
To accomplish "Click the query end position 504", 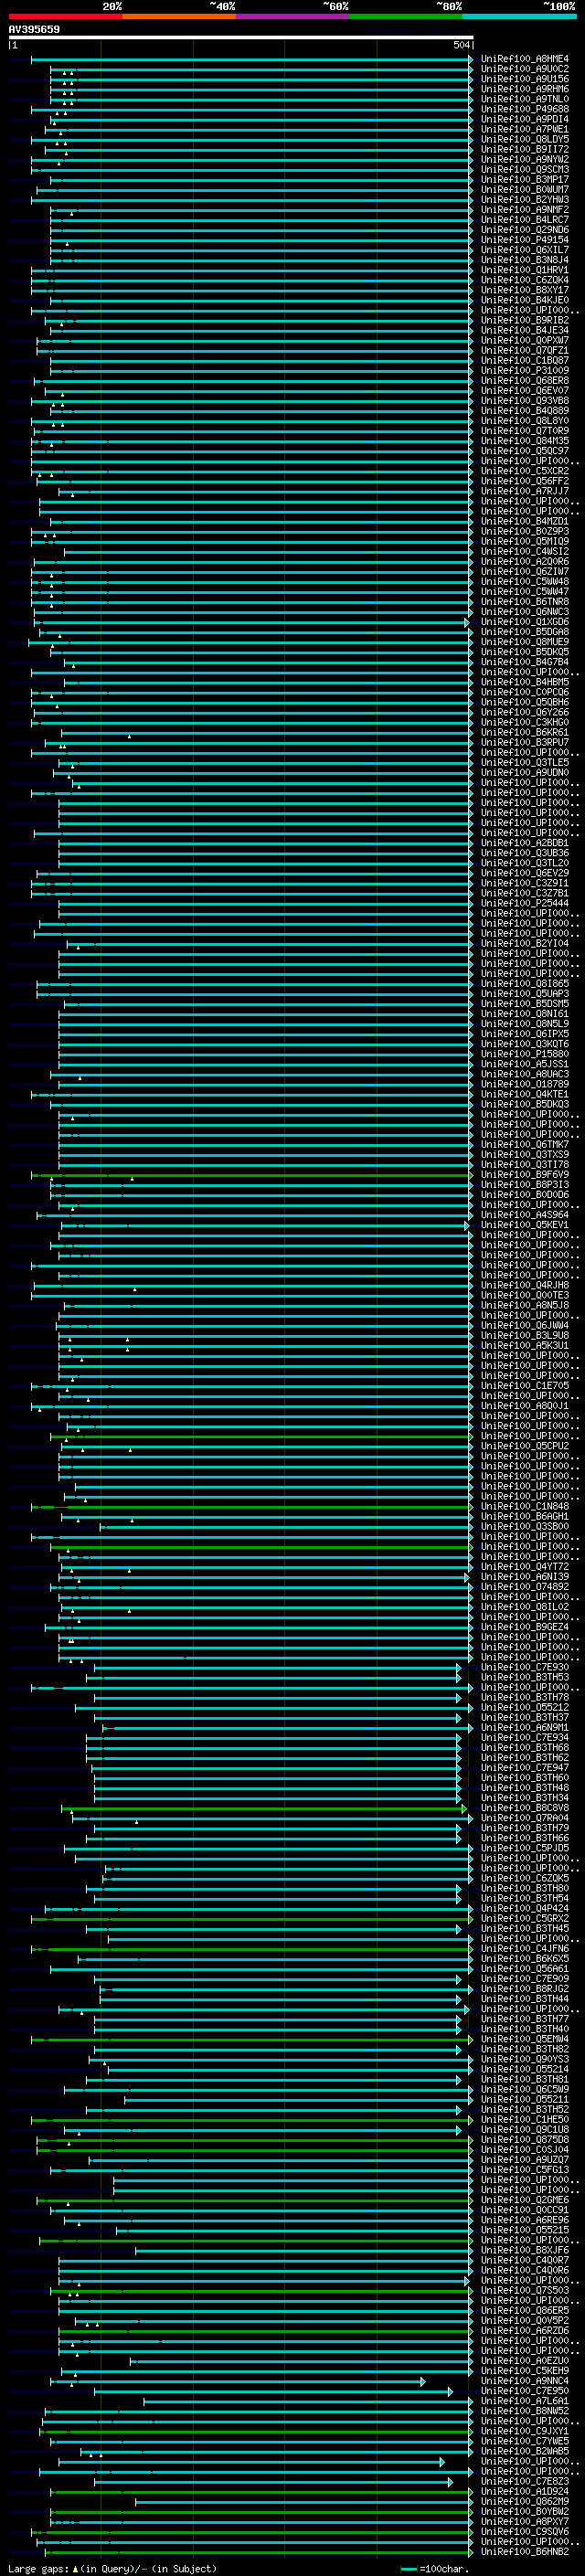I will click(x=461, y=45).
